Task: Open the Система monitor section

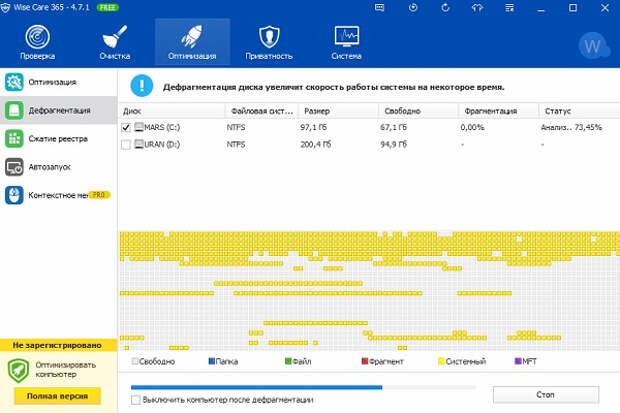Action: tap(345, 42)
